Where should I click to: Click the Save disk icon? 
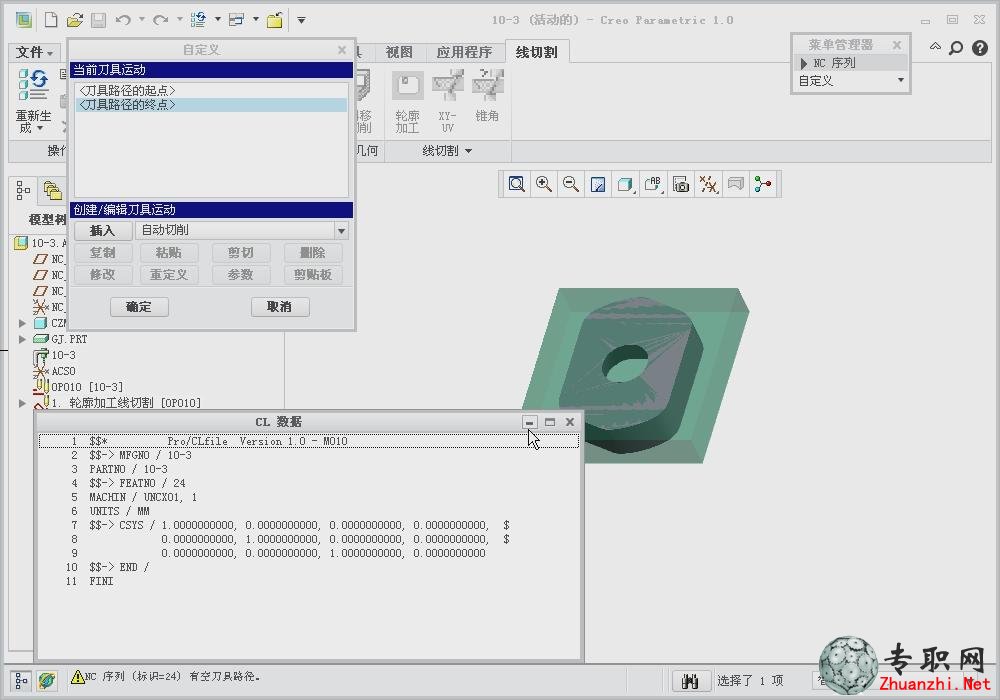98,20
